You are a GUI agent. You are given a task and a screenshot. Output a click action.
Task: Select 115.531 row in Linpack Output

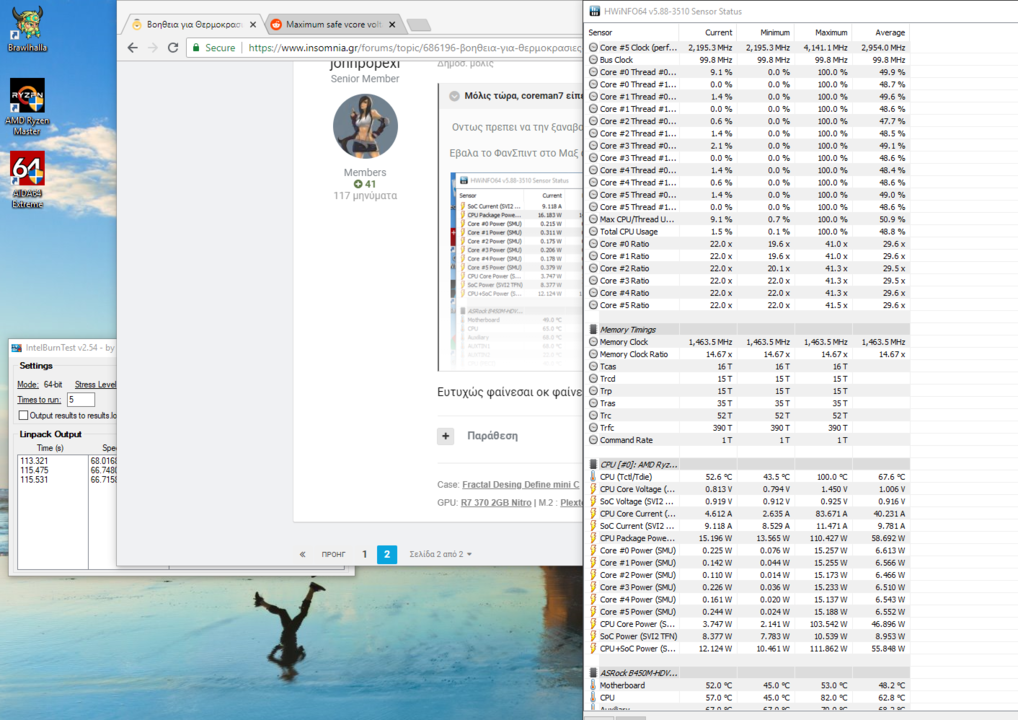pyautogui.click(x=34, y=480)
